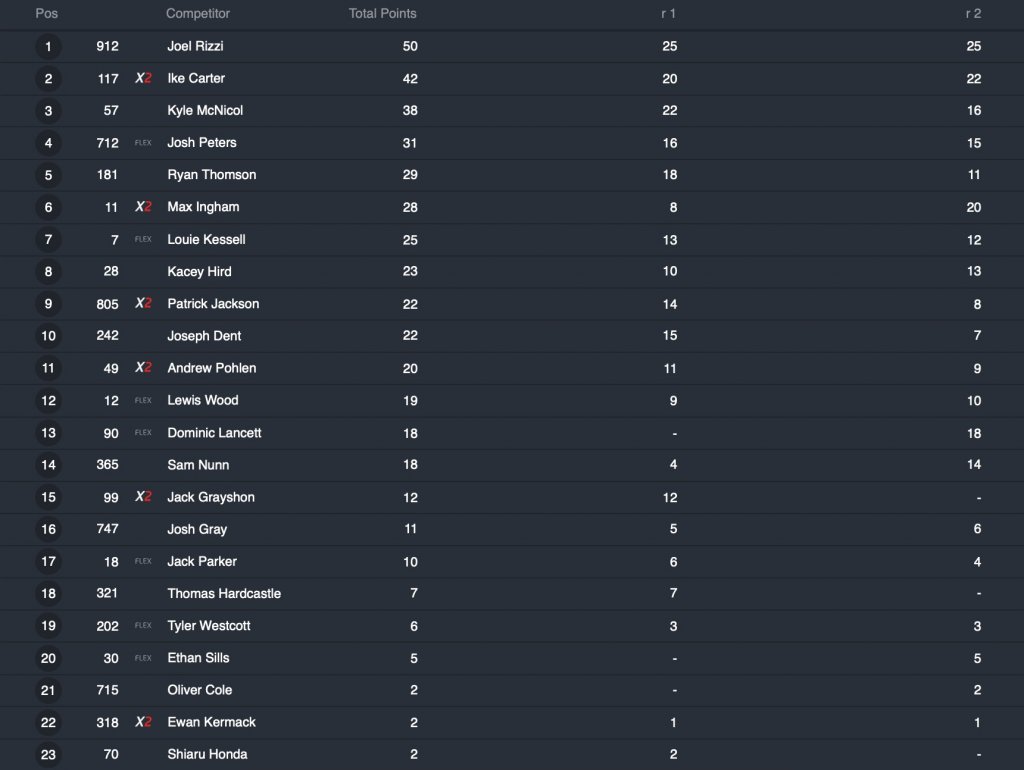
Task: Open Thomas Hardcastle's entry
Action: (224, 594)
